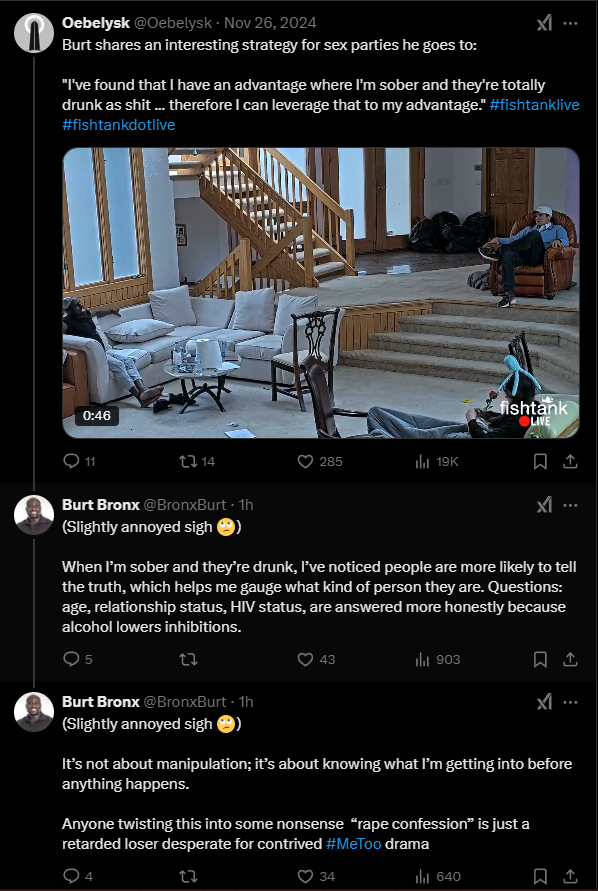Open more options on second Burt Bronx reply
The width and height of the screenshot is (598, 891).
570,702
